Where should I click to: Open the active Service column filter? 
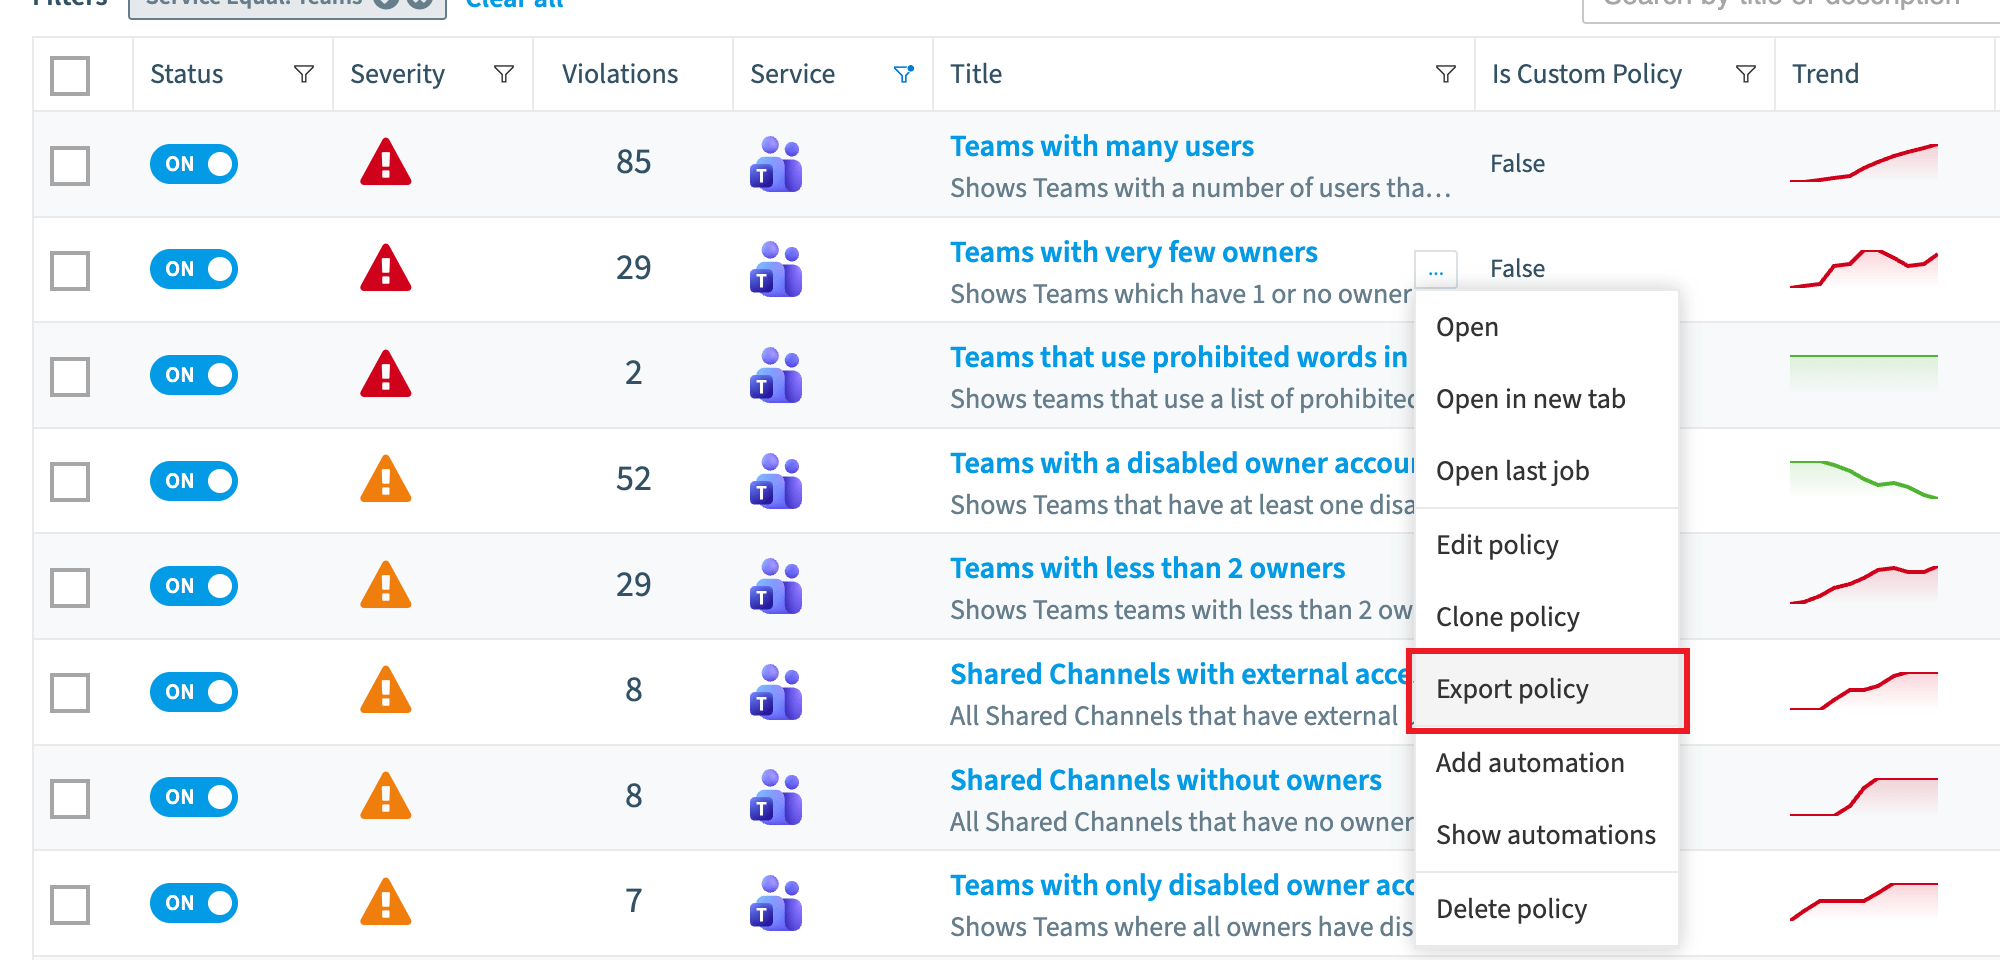click(x=904, y=74)
